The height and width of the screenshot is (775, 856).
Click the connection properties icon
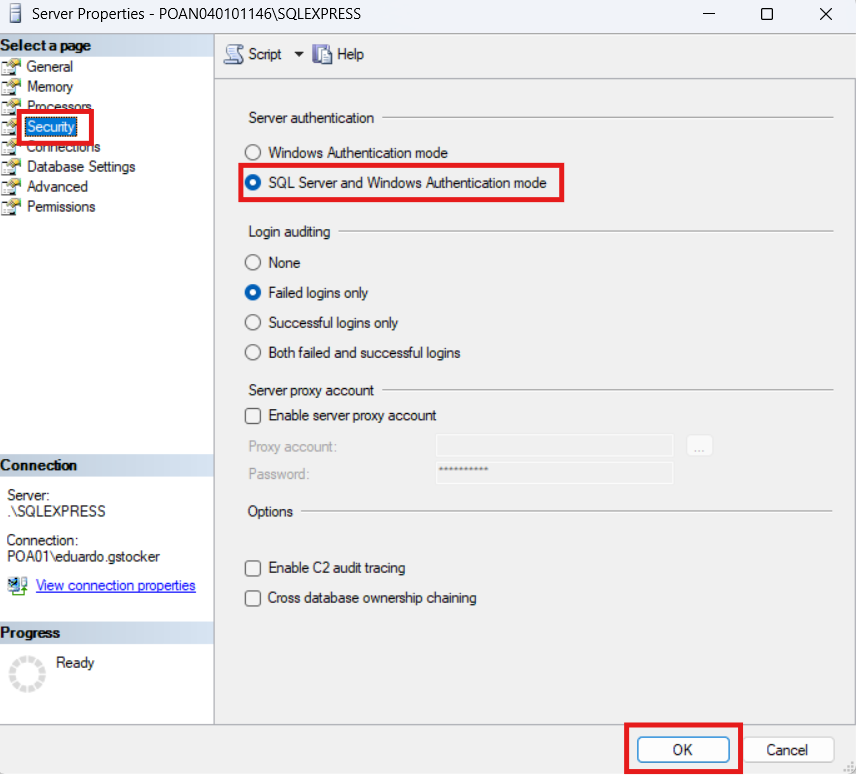(18, 585)
